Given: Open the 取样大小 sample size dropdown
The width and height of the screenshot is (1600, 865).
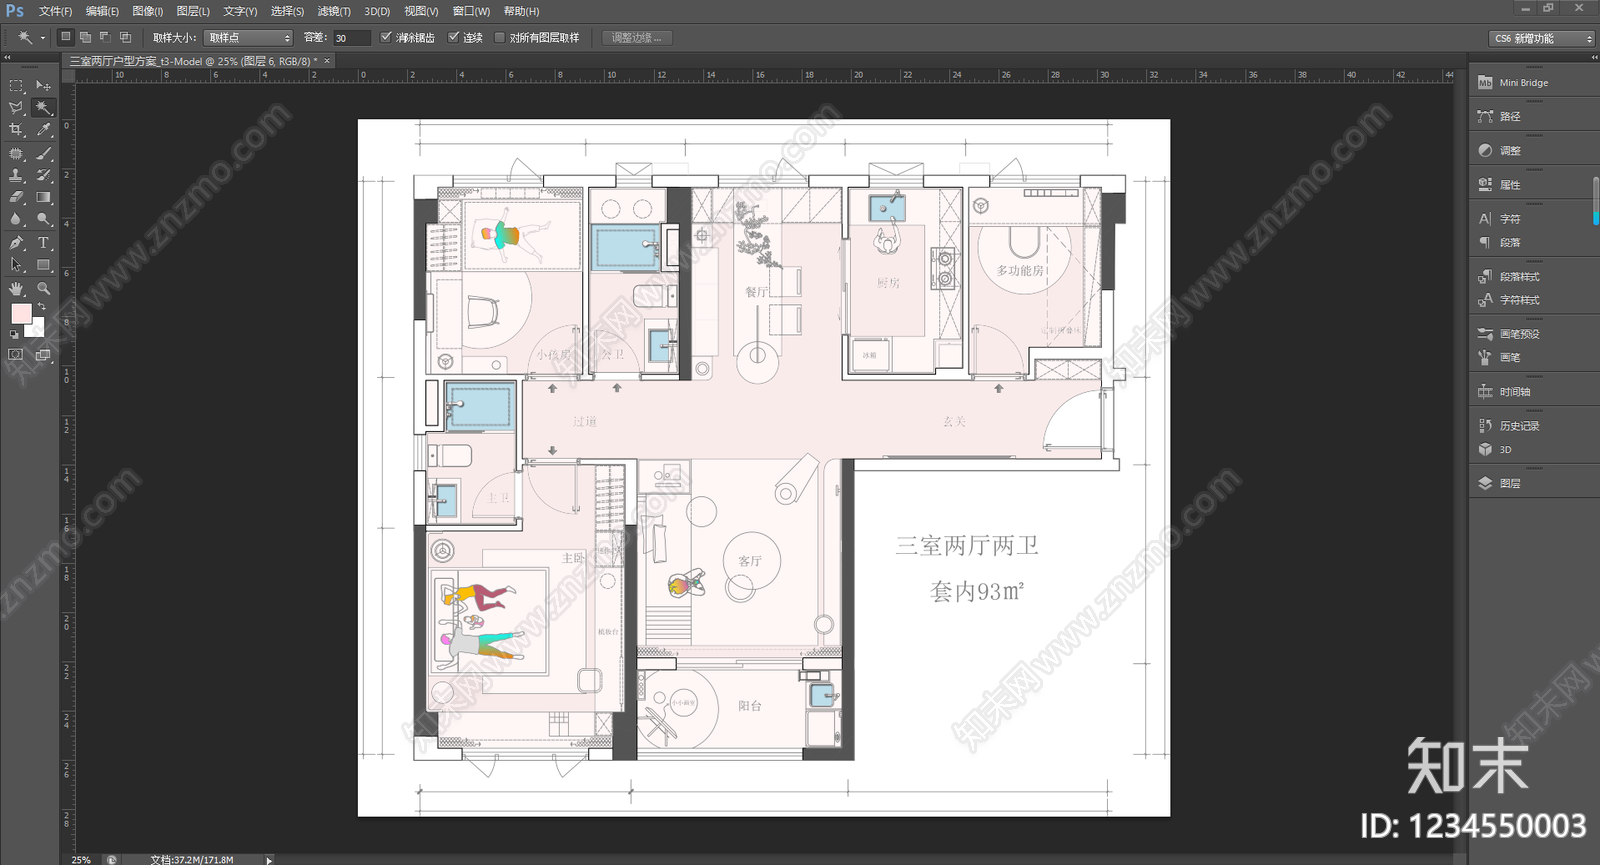Looking at the screenshot, I should [x=248, y=38].
